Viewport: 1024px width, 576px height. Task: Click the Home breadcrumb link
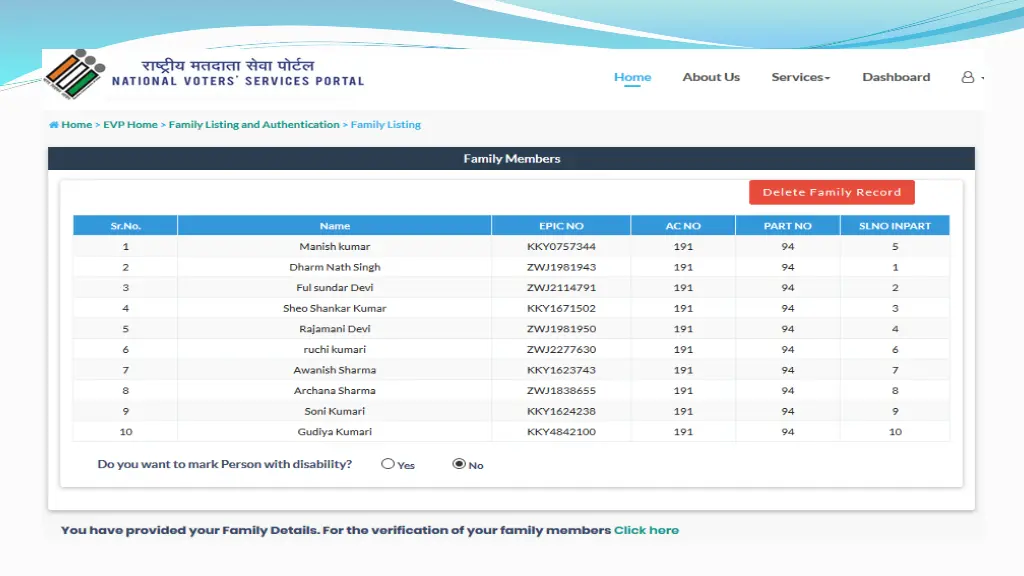(76, 125)
